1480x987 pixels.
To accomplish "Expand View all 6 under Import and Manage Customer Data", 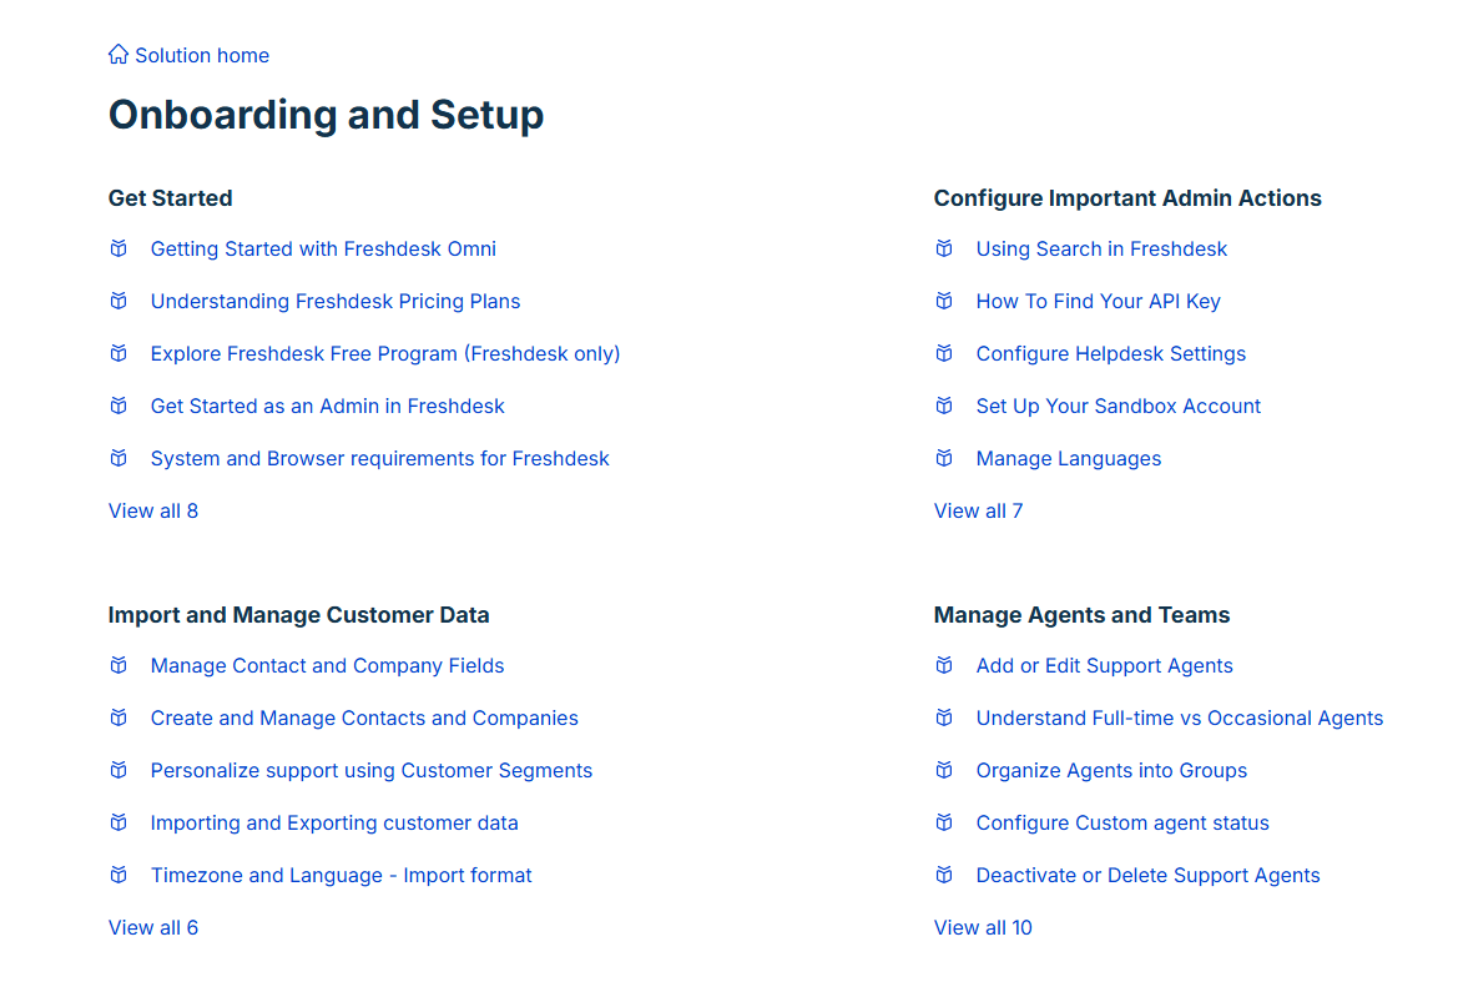I will [153, 927].
